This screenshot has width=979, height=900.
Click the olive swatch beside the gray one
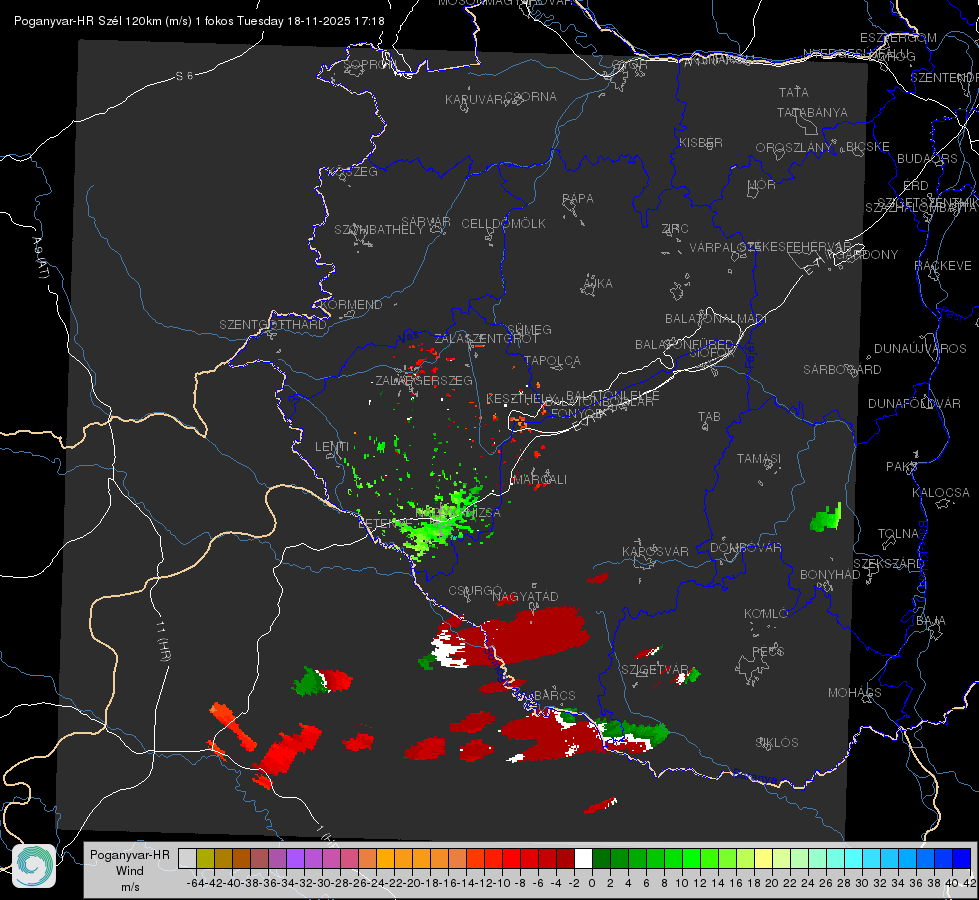coord(205,859)
